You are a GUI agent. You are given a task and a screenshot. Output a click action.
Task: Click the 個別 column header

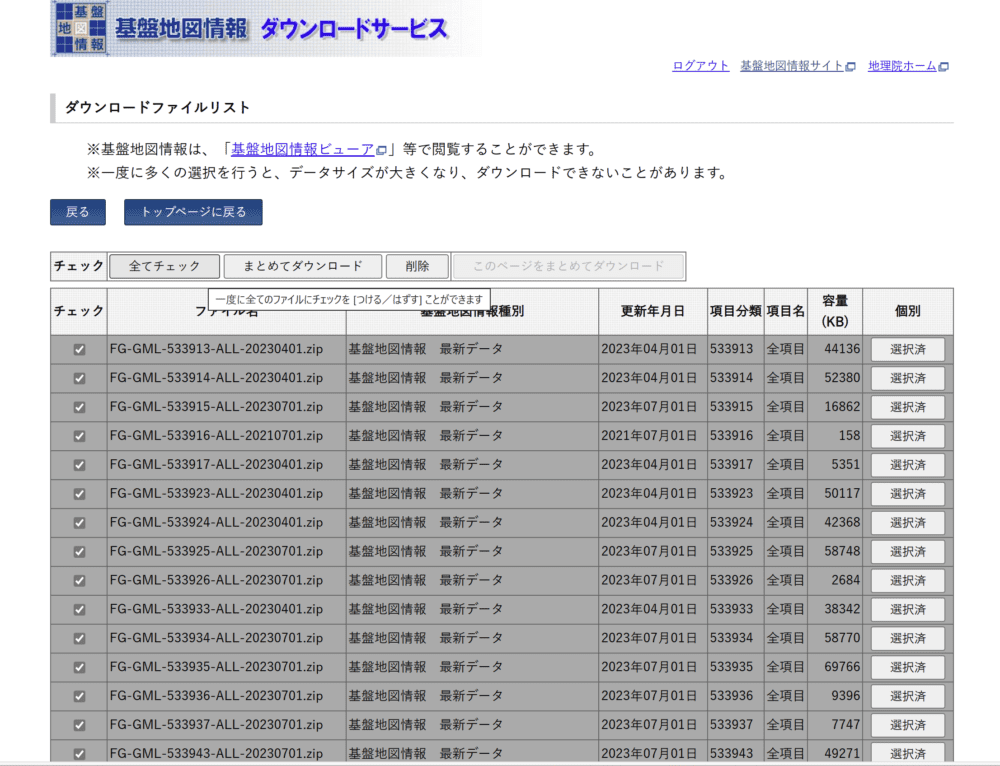coord(908,311)
